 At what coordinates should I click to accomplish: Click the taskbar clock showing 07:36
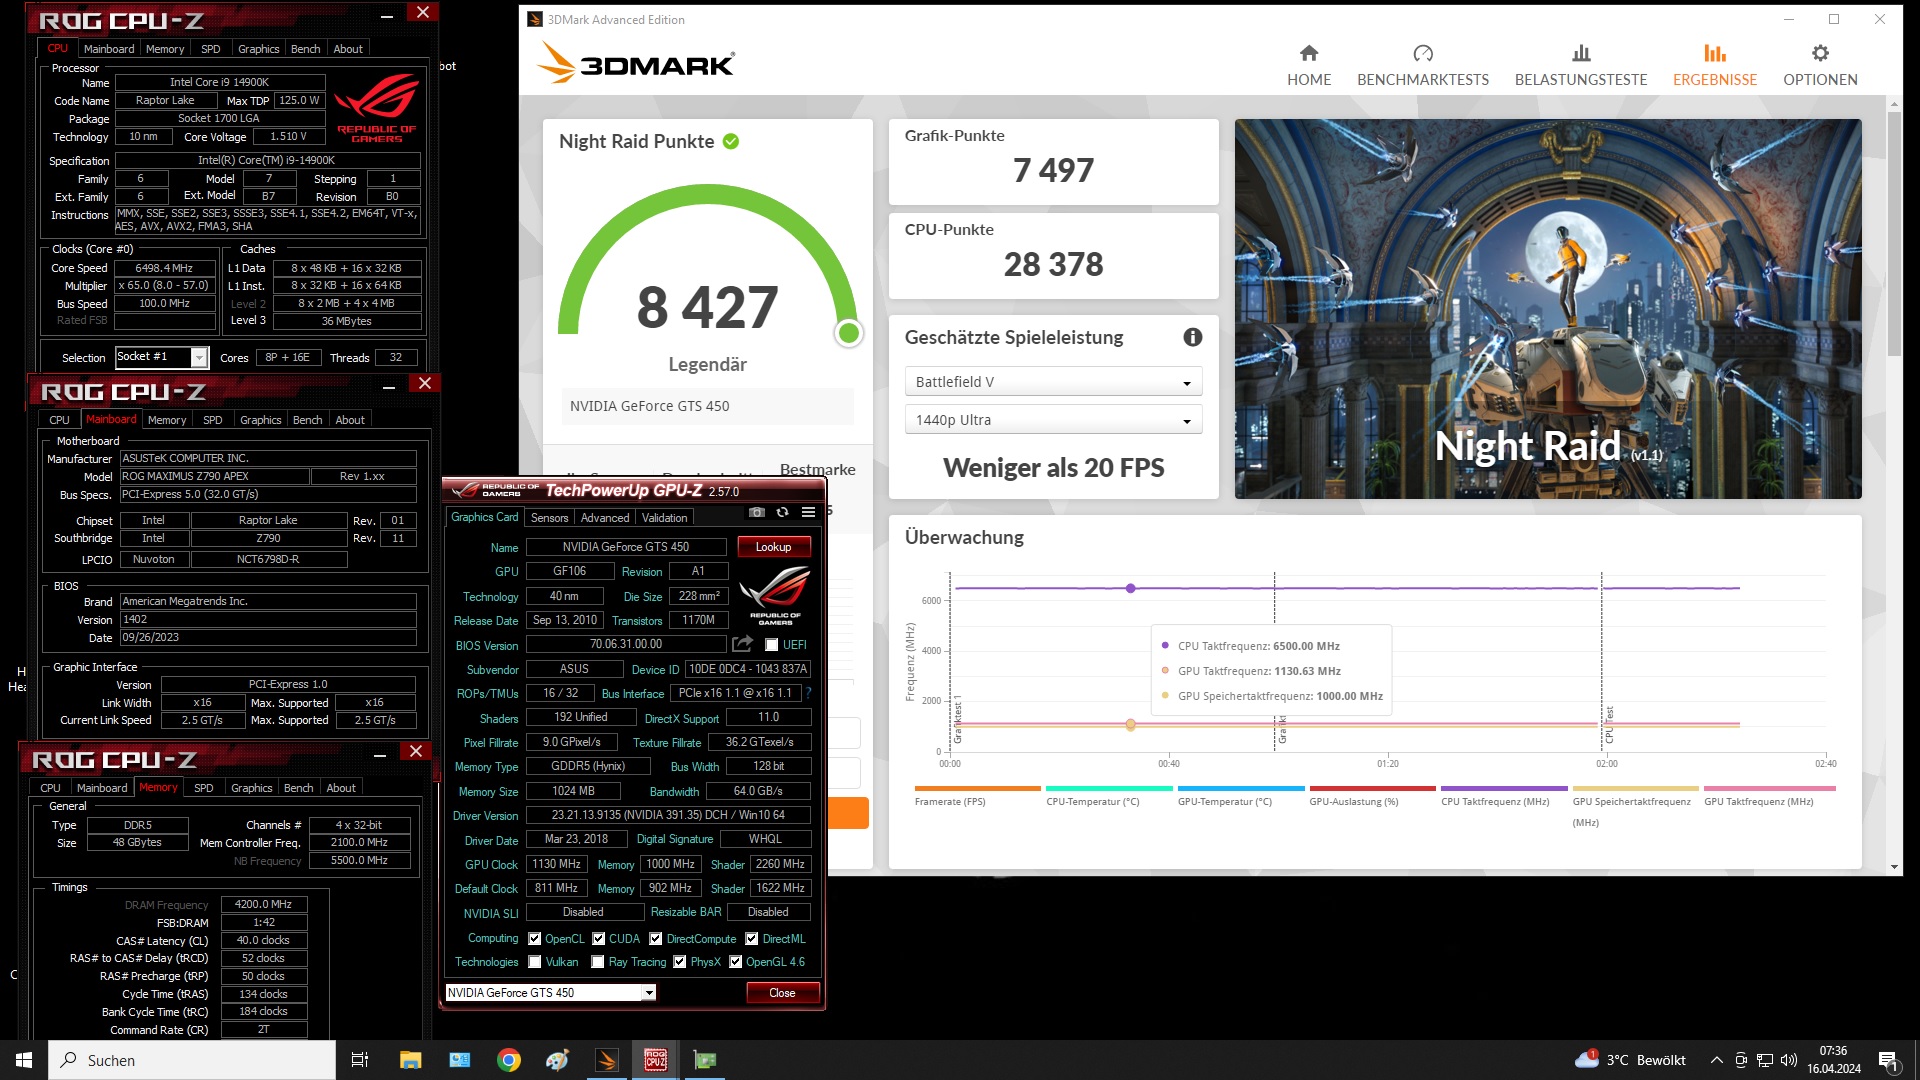tap(1833, 1060)
